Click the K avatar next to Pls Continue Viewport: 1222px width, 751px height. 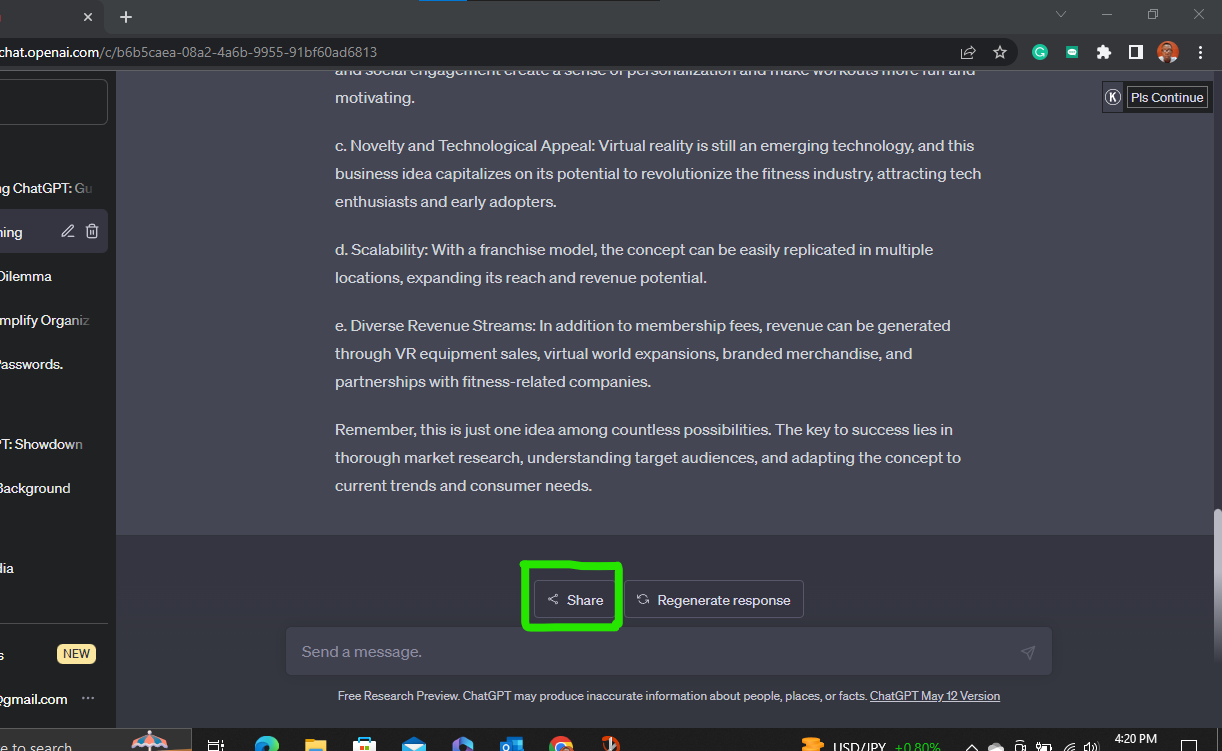[1112, 96]
